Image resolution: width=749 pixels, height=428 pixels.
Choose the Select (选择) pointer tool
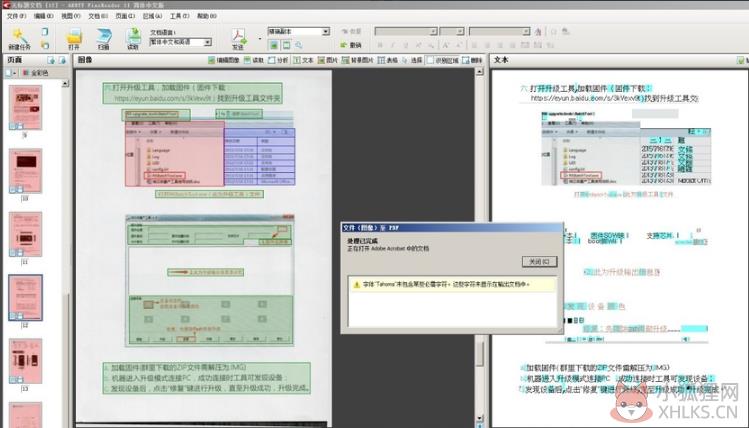(x=412, y=60)
